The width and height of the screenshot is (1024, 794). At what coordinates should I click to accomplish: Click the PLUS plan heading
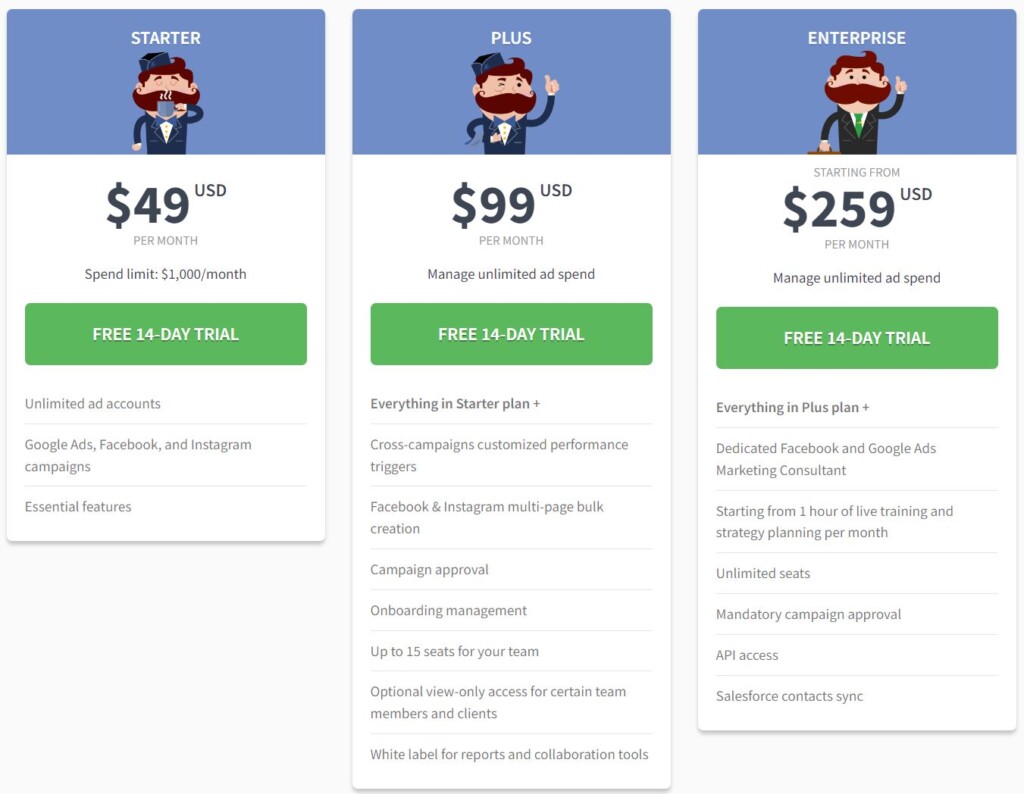click(511, 38)
